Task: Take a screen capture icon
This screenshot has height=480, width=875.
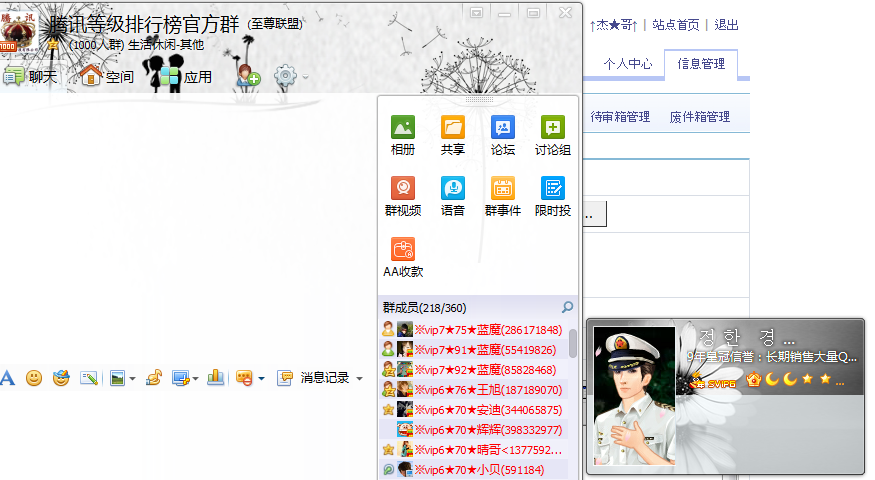Action: pyautogui.click(x=181, y=378)
